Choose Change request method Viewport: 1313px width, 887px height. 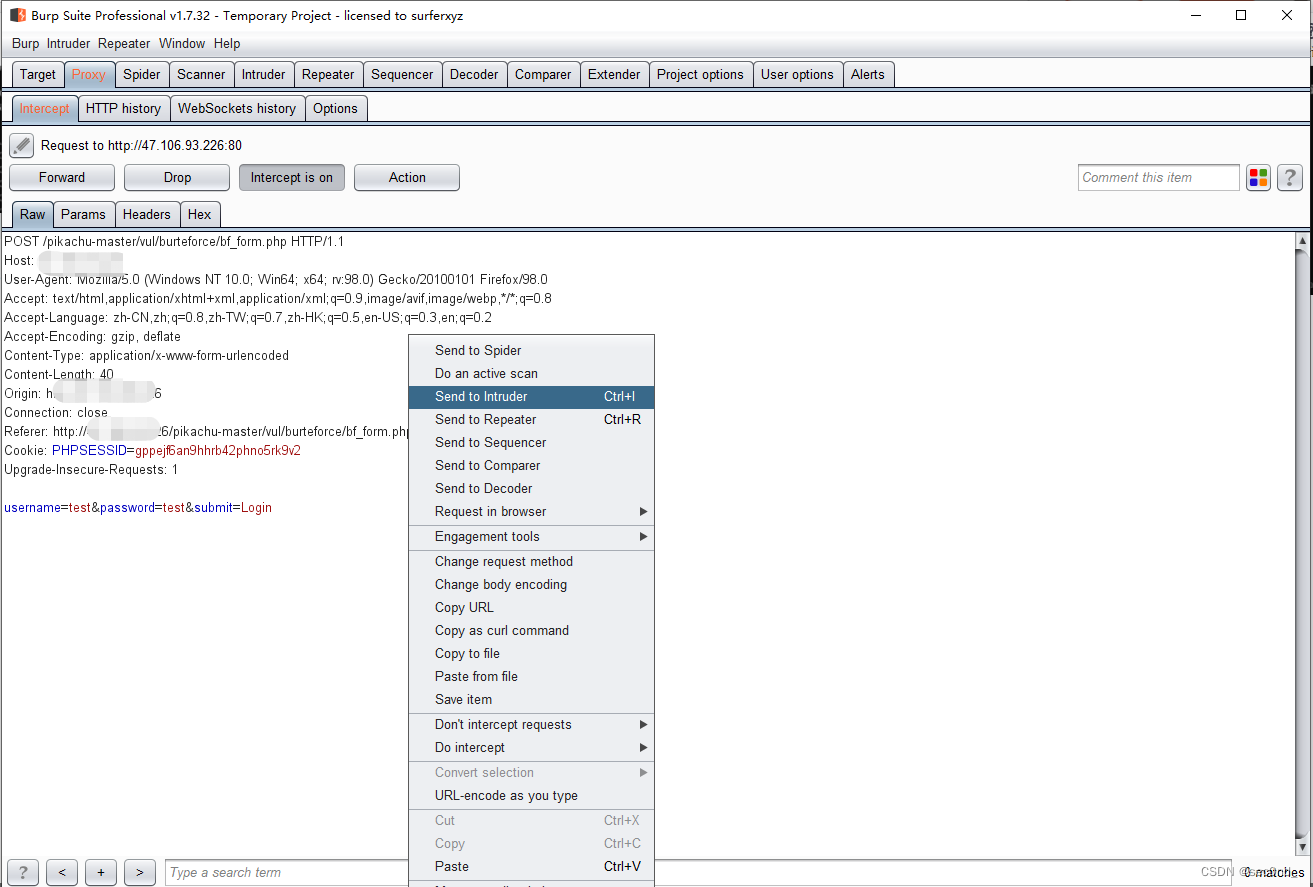click(x=531, y=561)
